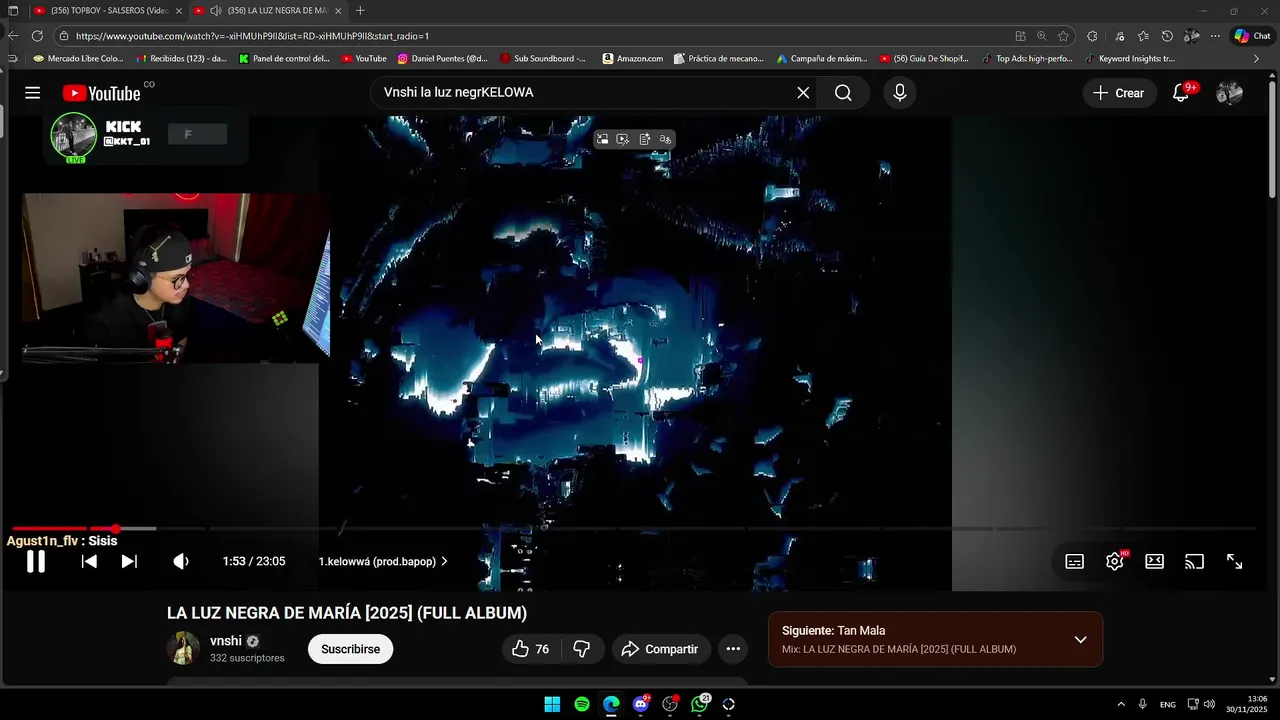This screenshot has width=1280, height=720.
Task: Reload the current page
Action: click(x=37, y=36)
